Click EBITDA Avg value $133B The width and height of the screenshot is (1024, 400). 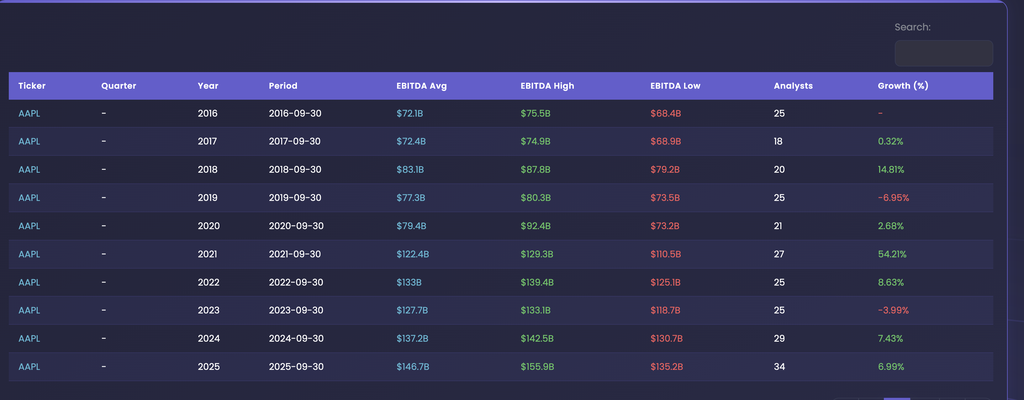(x=409, y=282)
